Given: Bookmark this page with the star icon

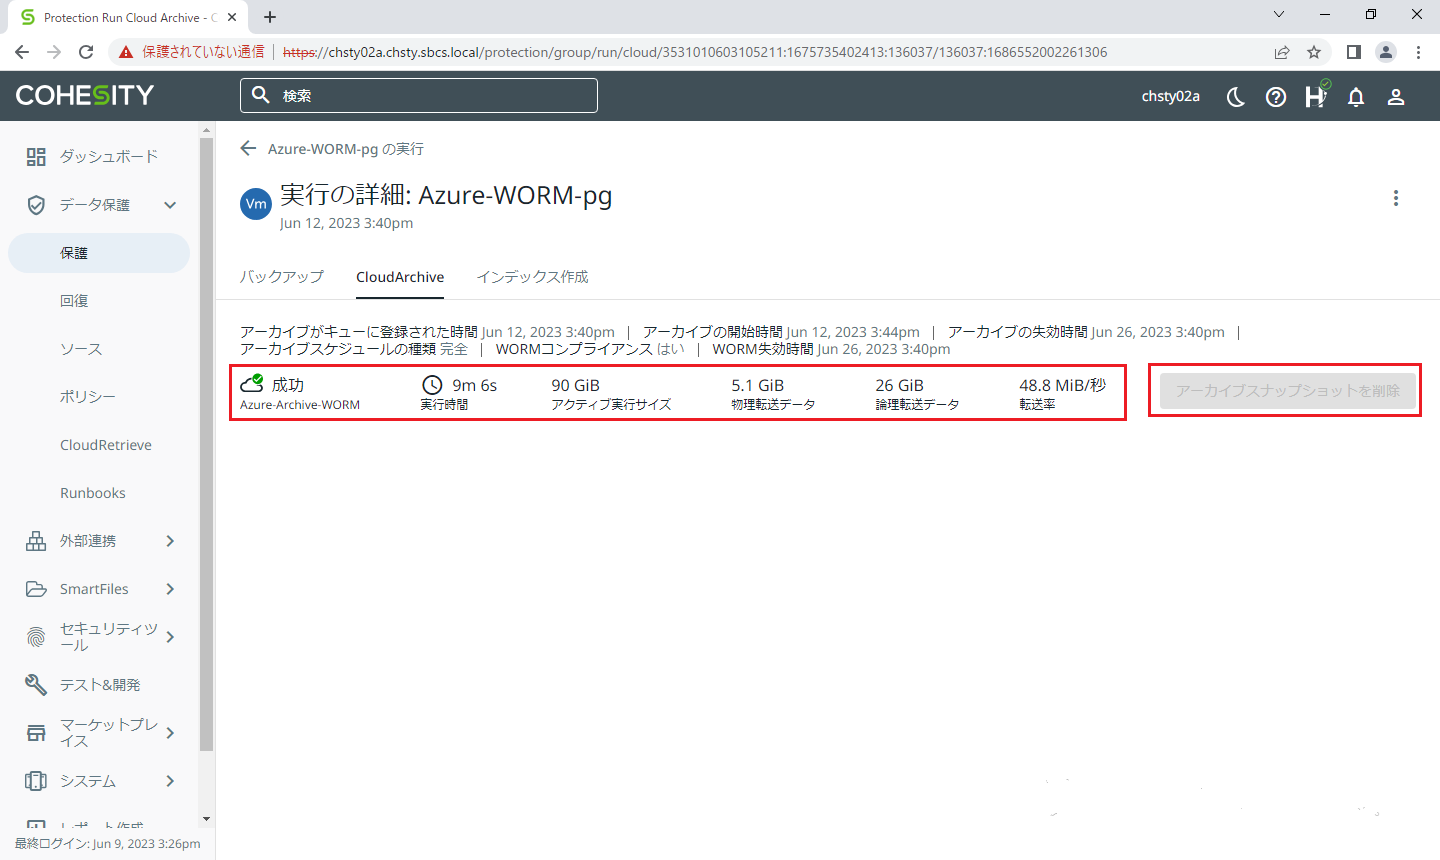Looking at the screenshot, I should pos(1314,52).
